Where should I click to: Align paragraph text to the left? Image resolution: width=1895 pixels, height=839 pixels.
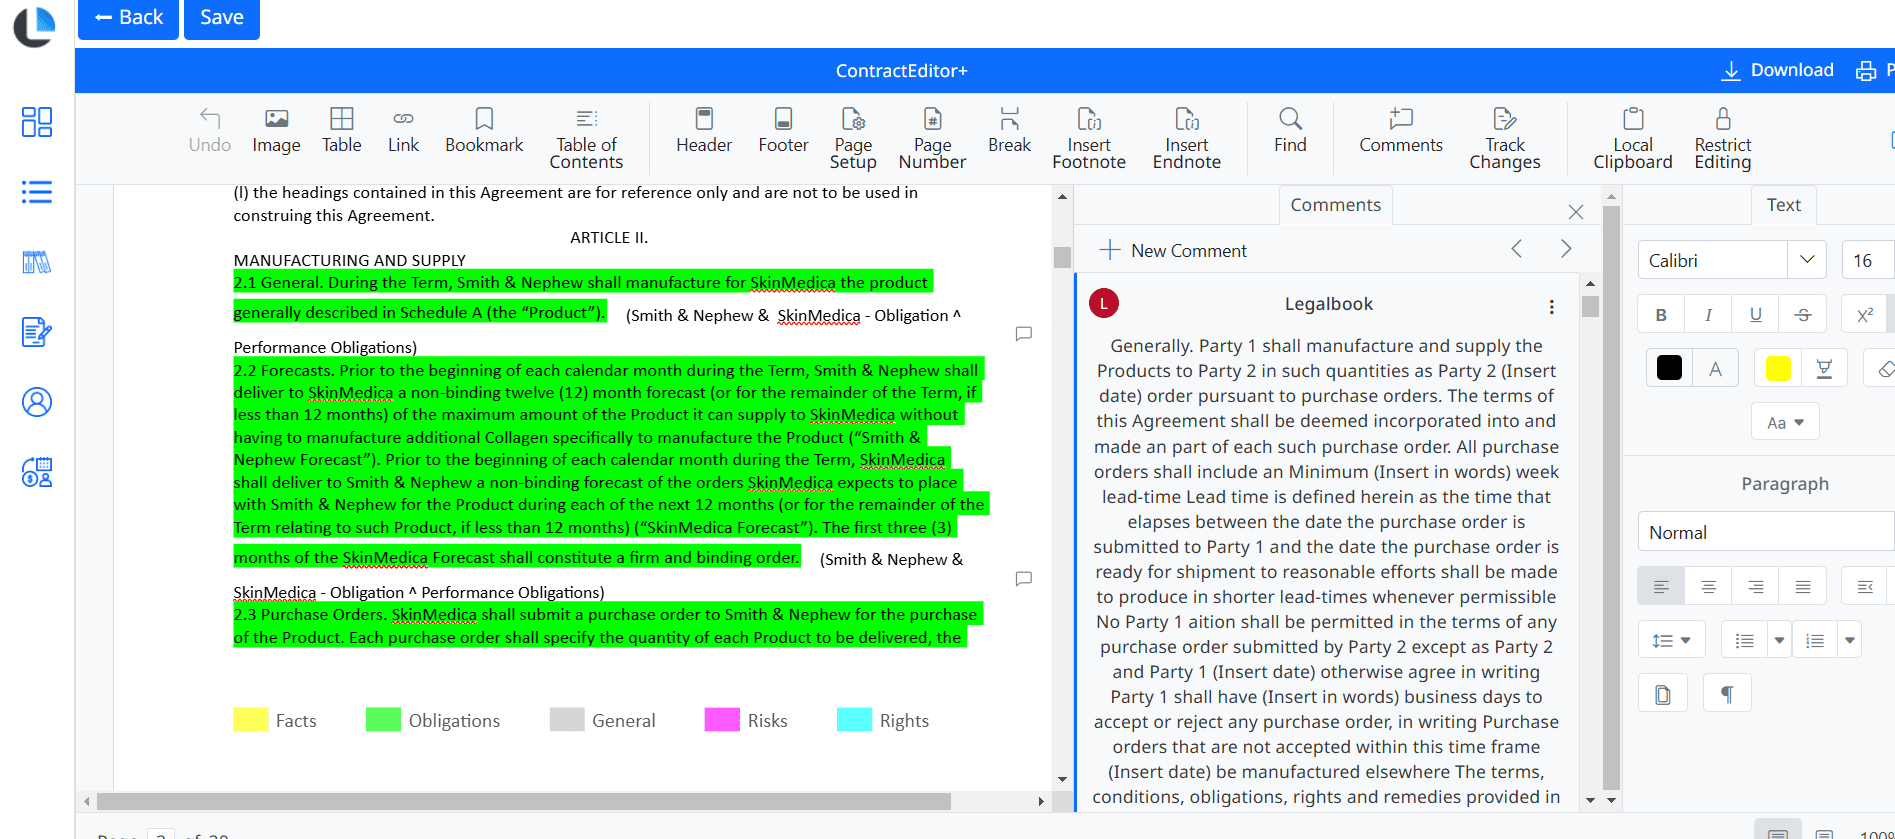pyautogui.click(x=1661, y=587)
